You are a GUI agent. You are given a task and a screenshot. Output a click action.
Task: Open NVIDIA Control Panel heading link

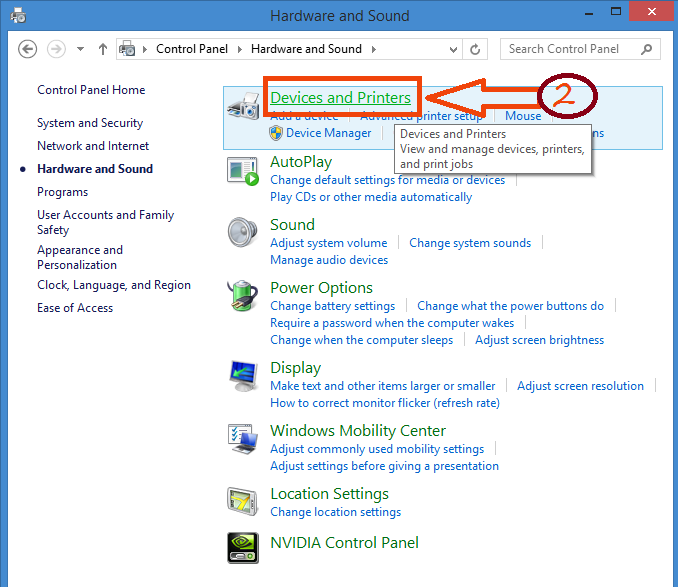pyautogui.click(x=344, y=543)
